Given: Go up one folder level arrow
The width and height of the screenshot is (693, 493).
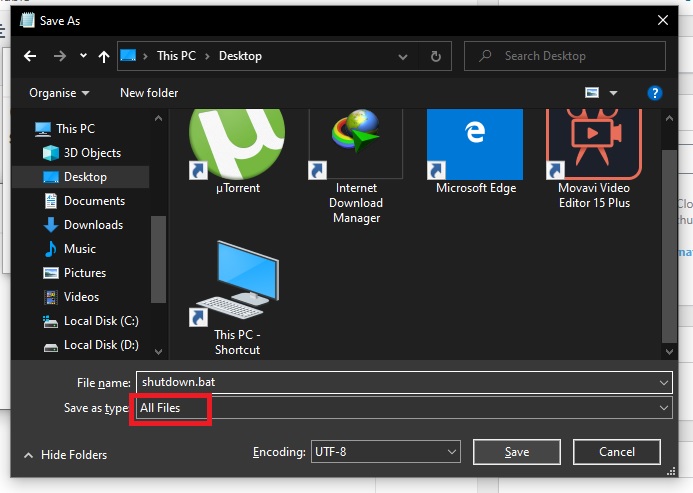Looking at the screenshot, I should (104, 56).
